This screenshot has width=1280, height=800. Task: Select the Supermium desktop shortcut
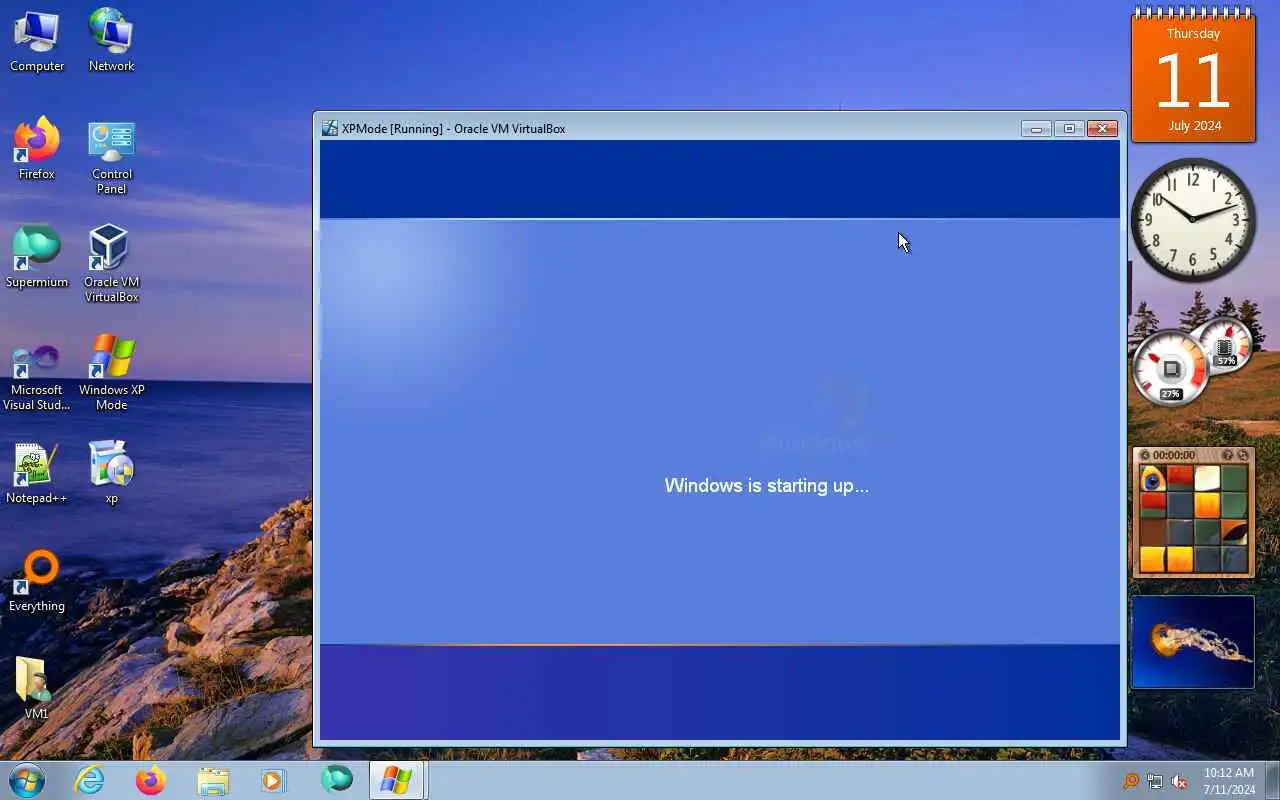click(x=37, y=256)
